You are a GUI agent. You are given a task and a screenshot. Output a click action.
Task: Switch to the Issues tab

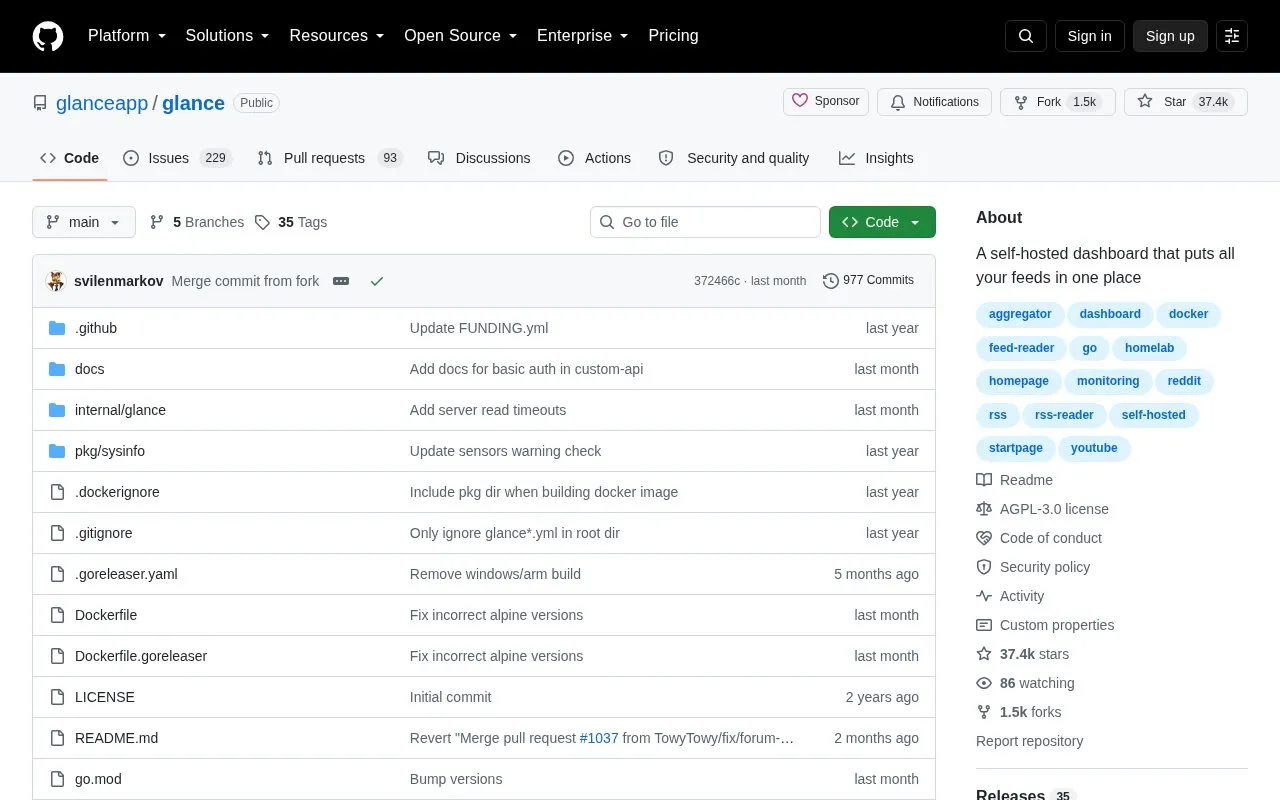(x=177, y=158)
